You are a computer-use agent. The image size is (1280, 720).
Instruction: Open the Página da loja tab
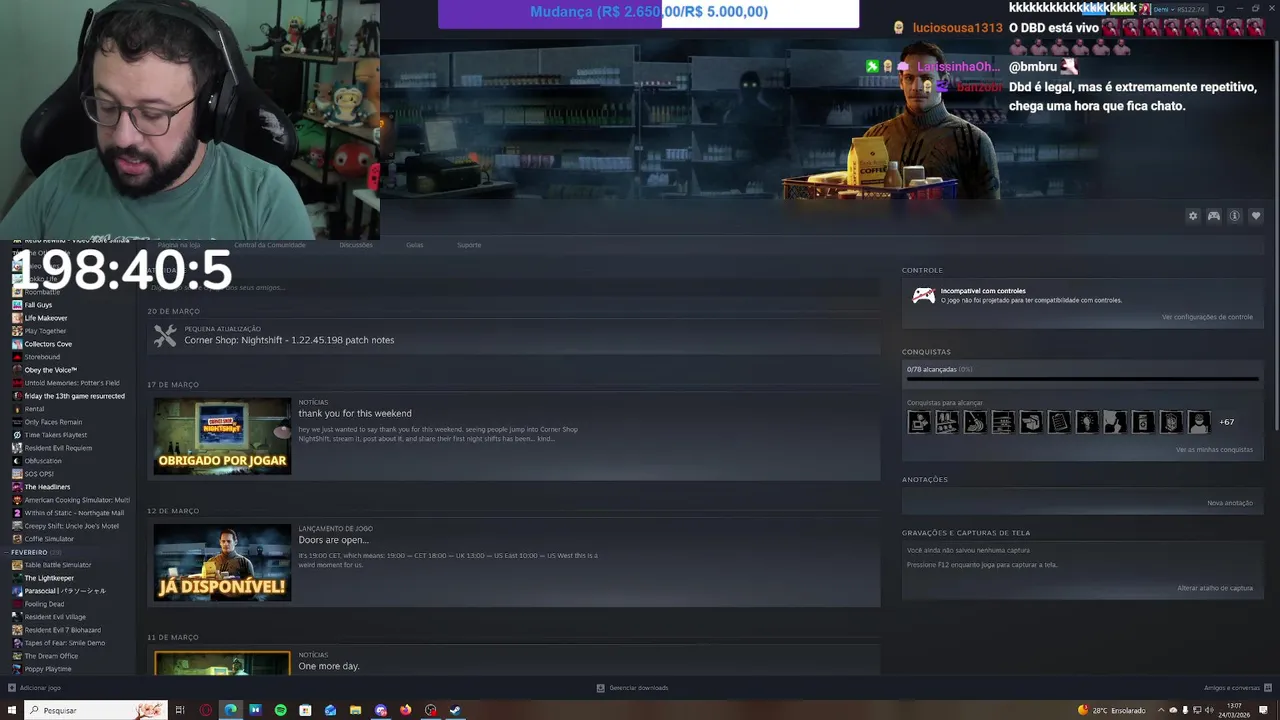(179, 245)
